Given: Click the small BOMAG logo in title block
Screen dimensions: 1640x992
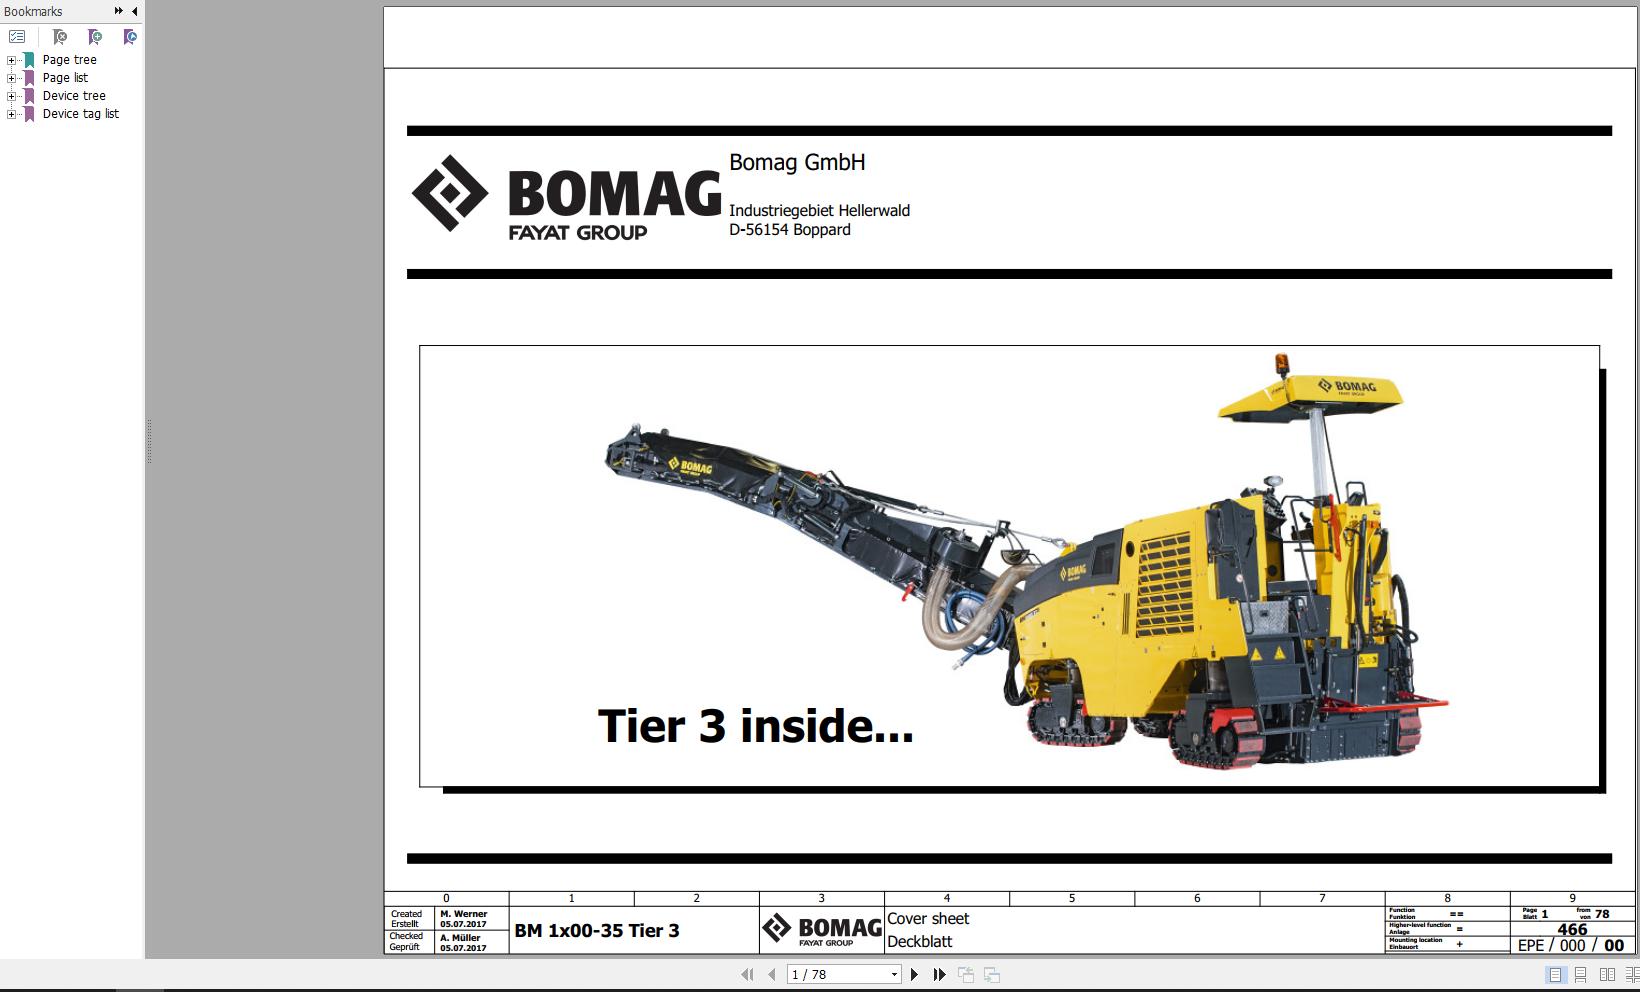Looking at the screenshot, I should [x=822, y=930].
